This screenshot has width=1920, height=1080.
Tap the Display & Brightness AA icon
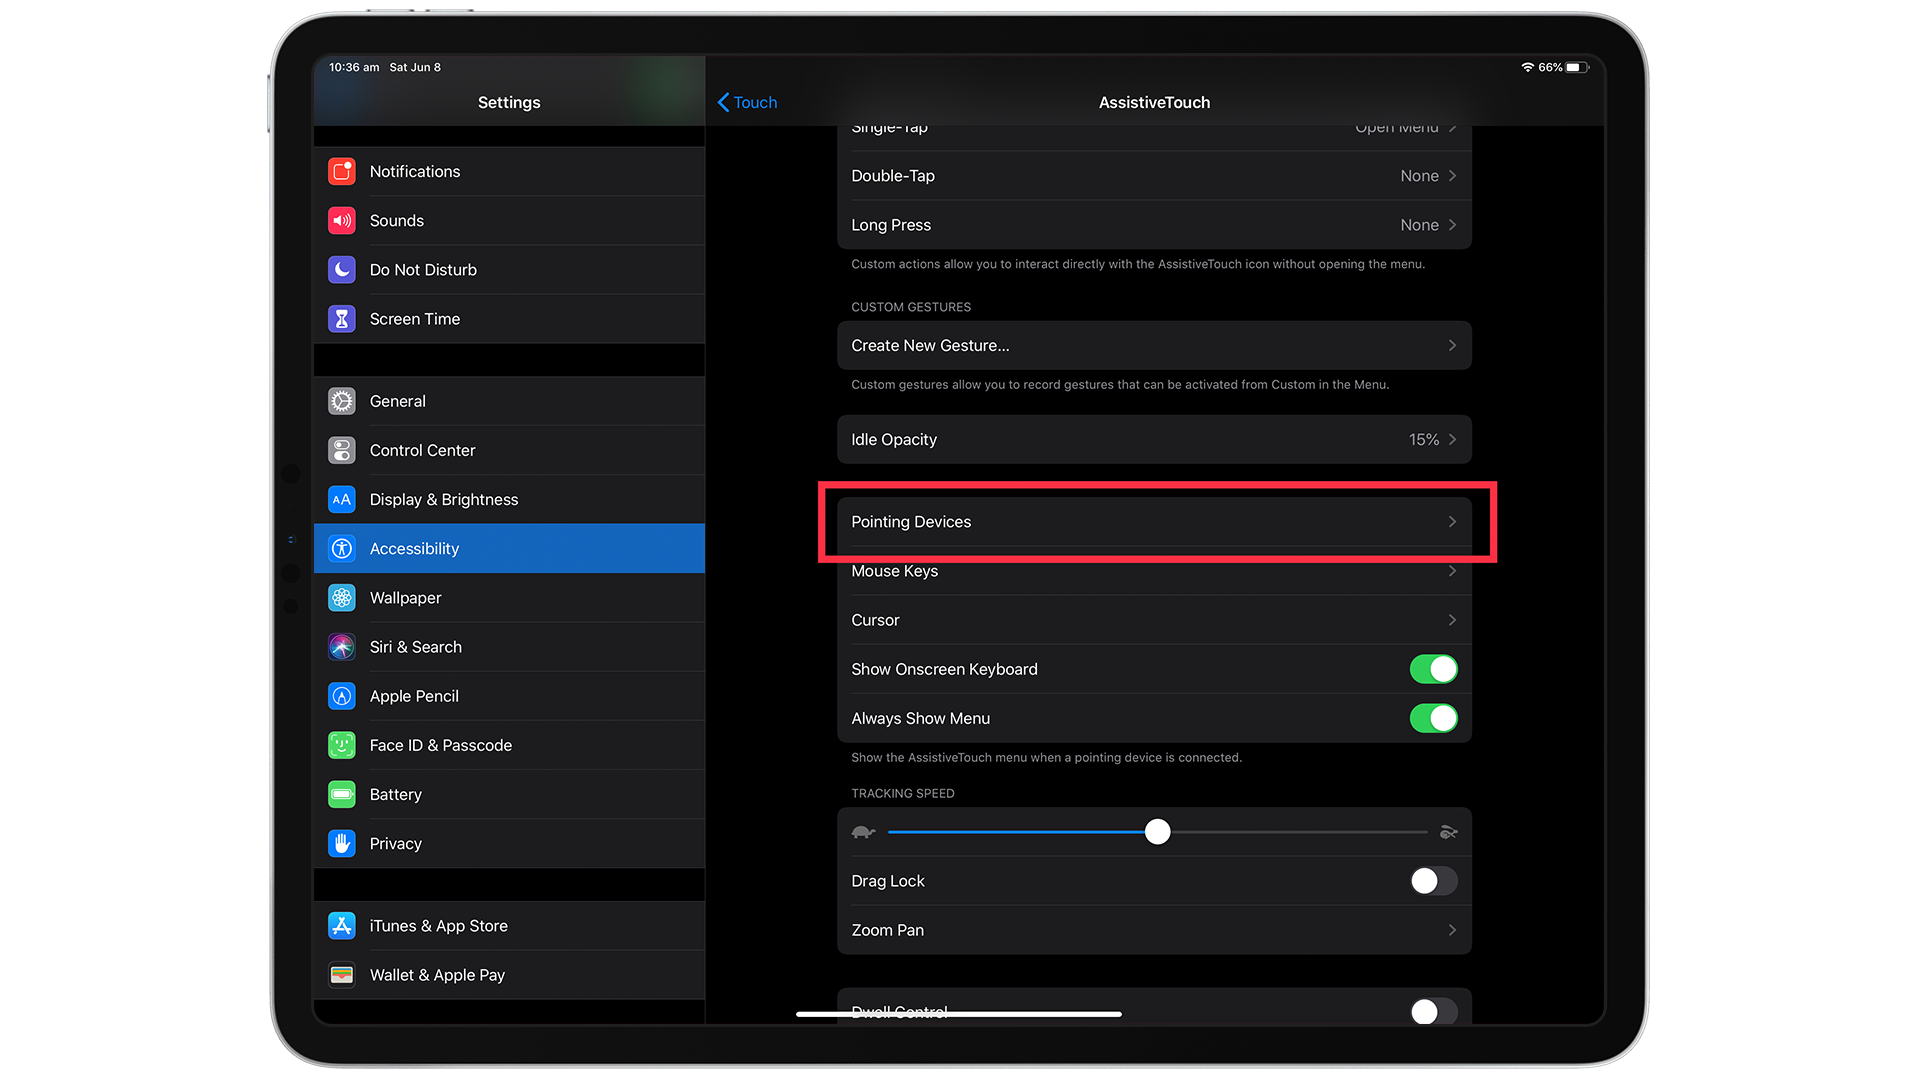coord(342,499)
